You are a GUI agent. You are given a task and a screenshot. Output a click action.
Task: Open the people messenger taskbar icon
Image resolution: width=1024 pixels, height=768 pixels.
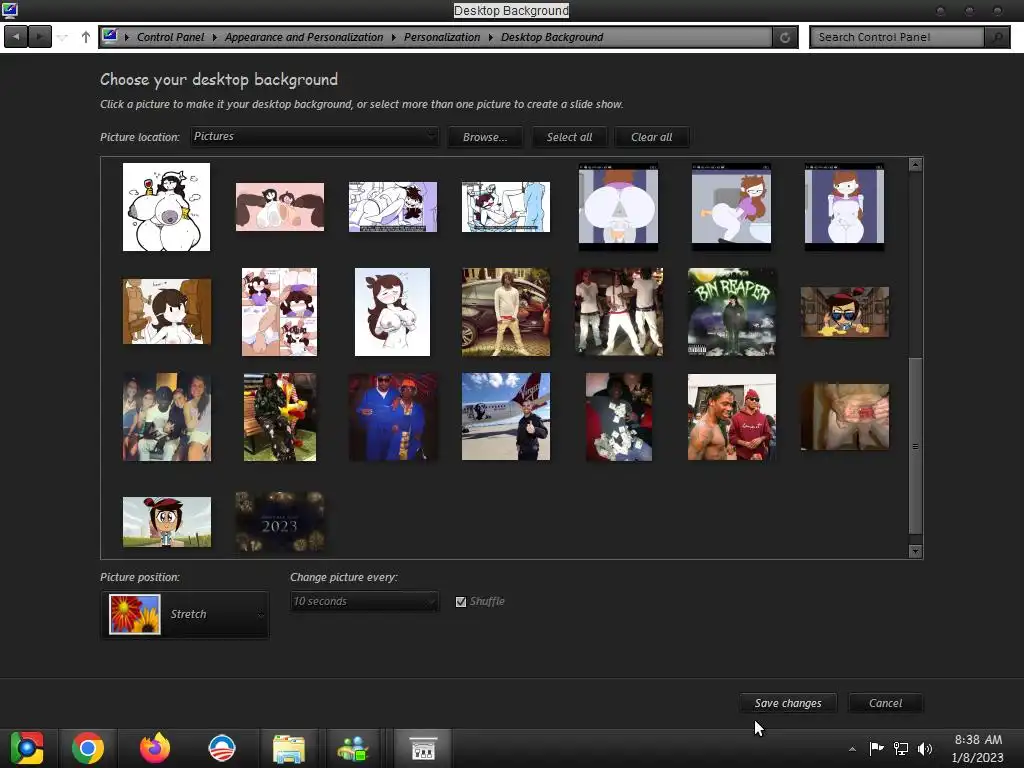353,748
